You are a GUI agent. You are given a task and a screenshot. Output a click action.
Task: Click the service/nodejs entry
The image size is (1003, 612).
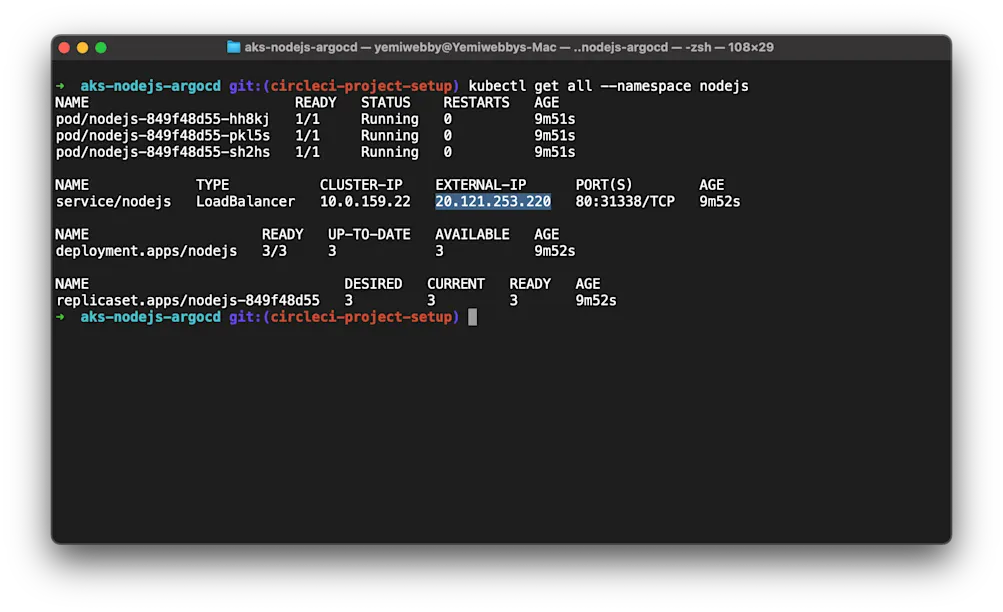pyautogui.click(x=114, y=201)
